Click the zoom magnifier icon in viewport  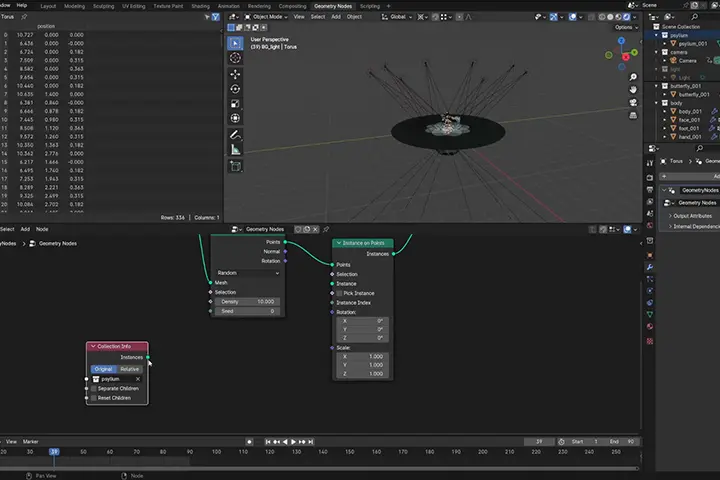point(633,77)
